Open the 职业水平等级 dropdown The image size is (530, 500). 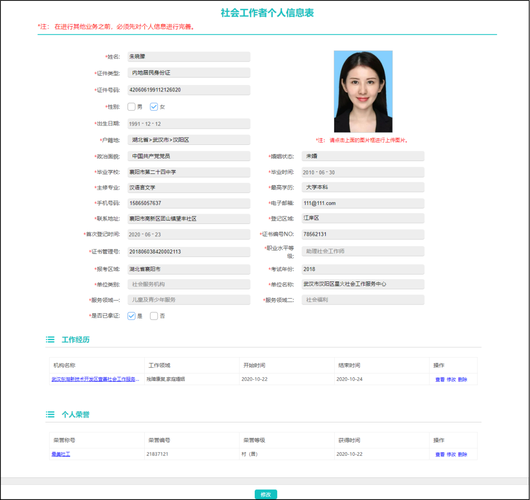(363, 251)
